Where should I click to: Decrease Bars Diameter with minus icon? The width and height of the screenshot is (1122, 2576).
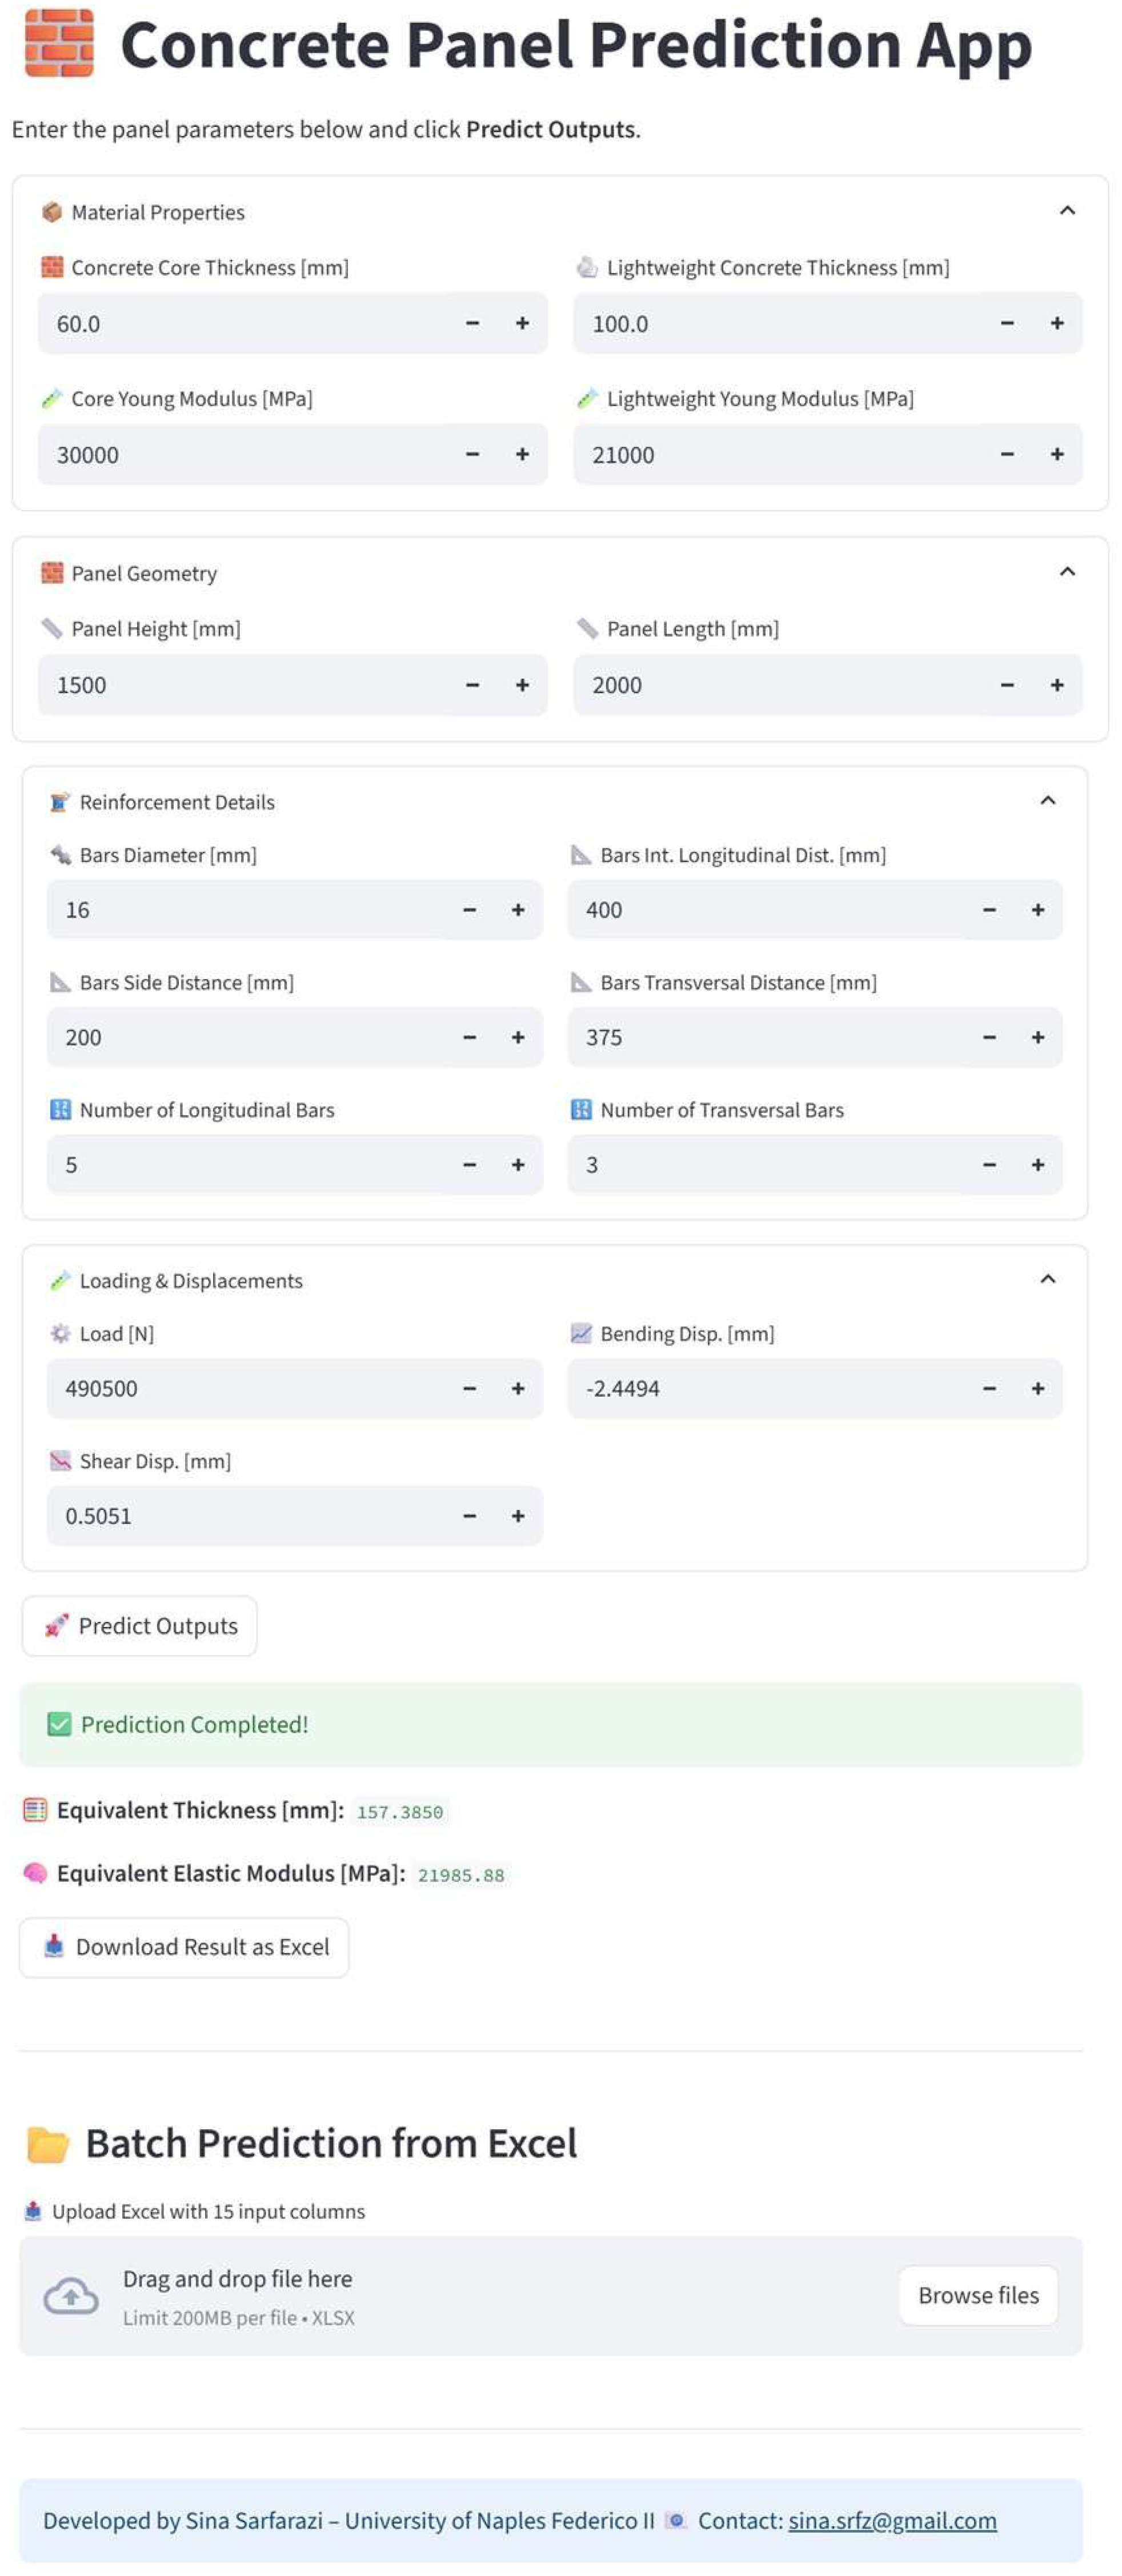469,910
